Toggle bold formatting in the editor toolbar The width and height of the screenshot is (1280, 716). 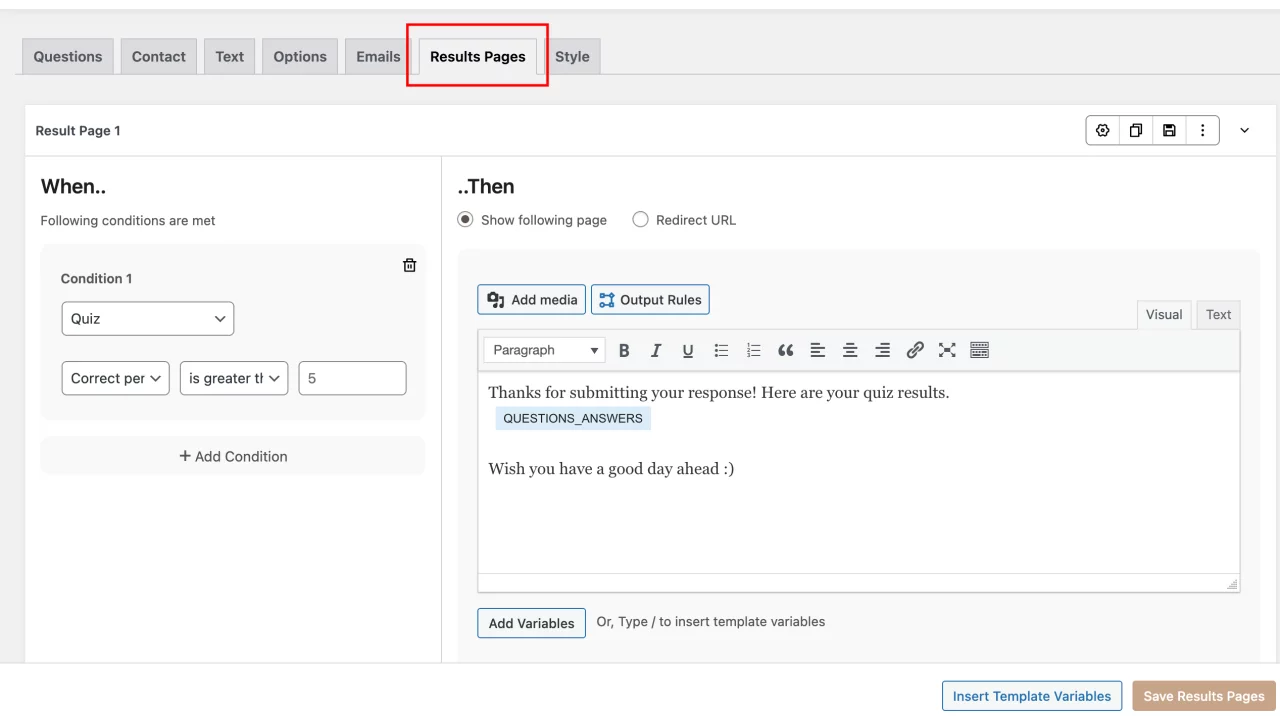624,350
